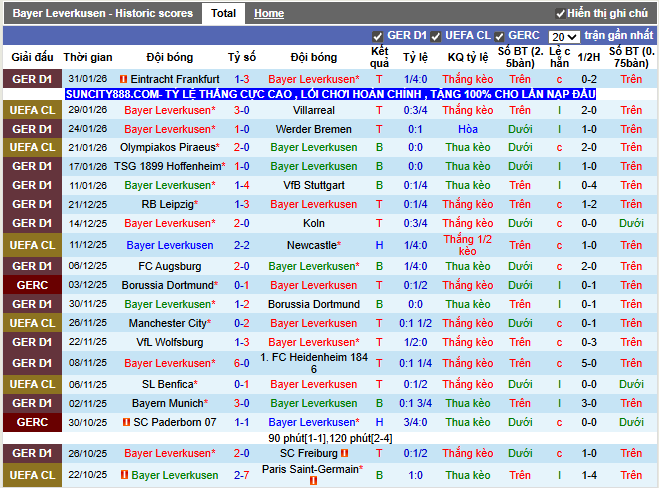Screen dimensions: 659x488
Task: Click the Kết quả column header
Action: point(379,57)
